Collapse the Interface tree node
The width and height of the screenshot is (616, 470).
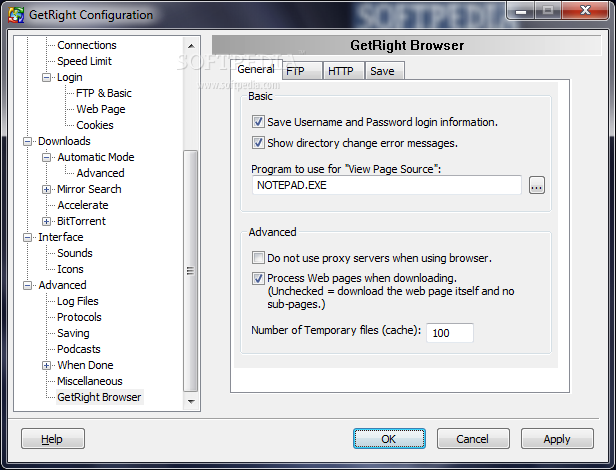(28, 237)
